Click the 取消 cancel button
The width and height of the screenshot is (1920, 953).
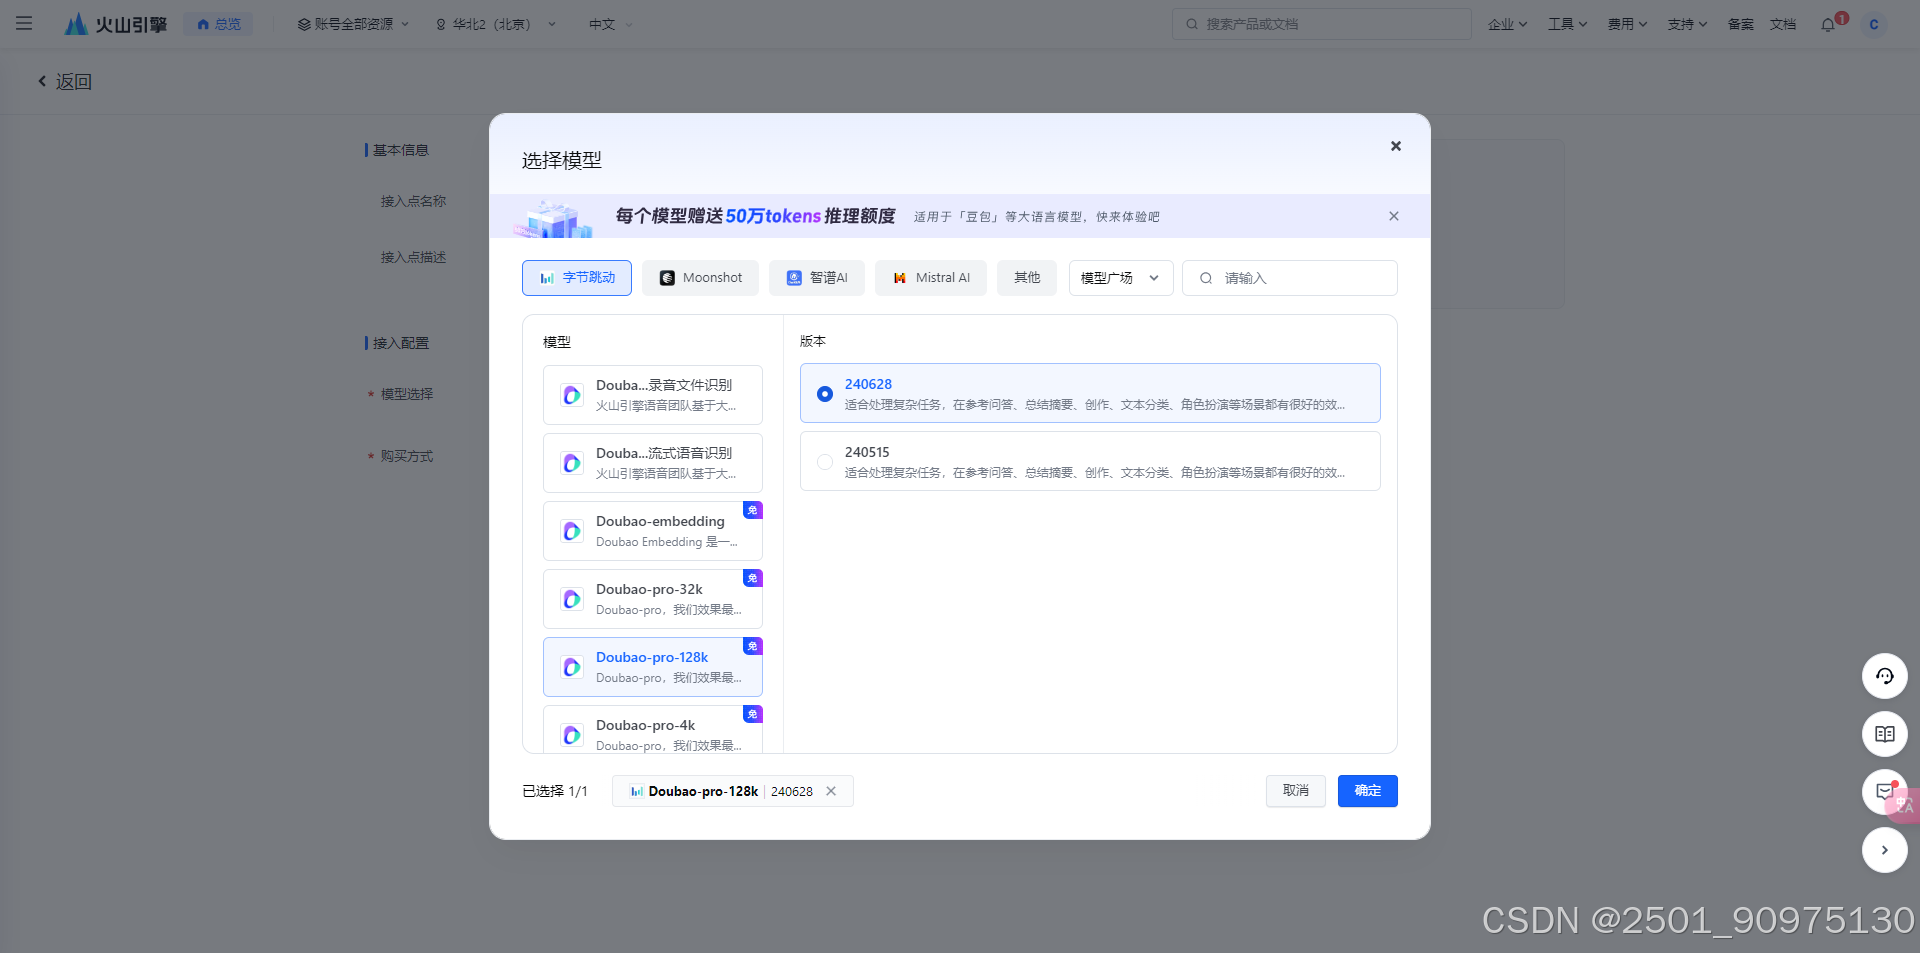pos(1296,791)
